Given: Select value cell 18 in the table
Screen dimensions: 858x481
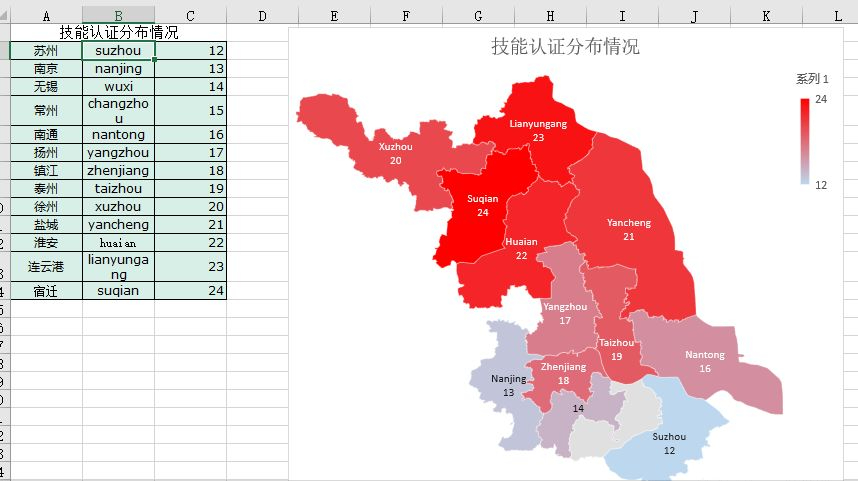Looking at the screenshot, I should [190, 171].
